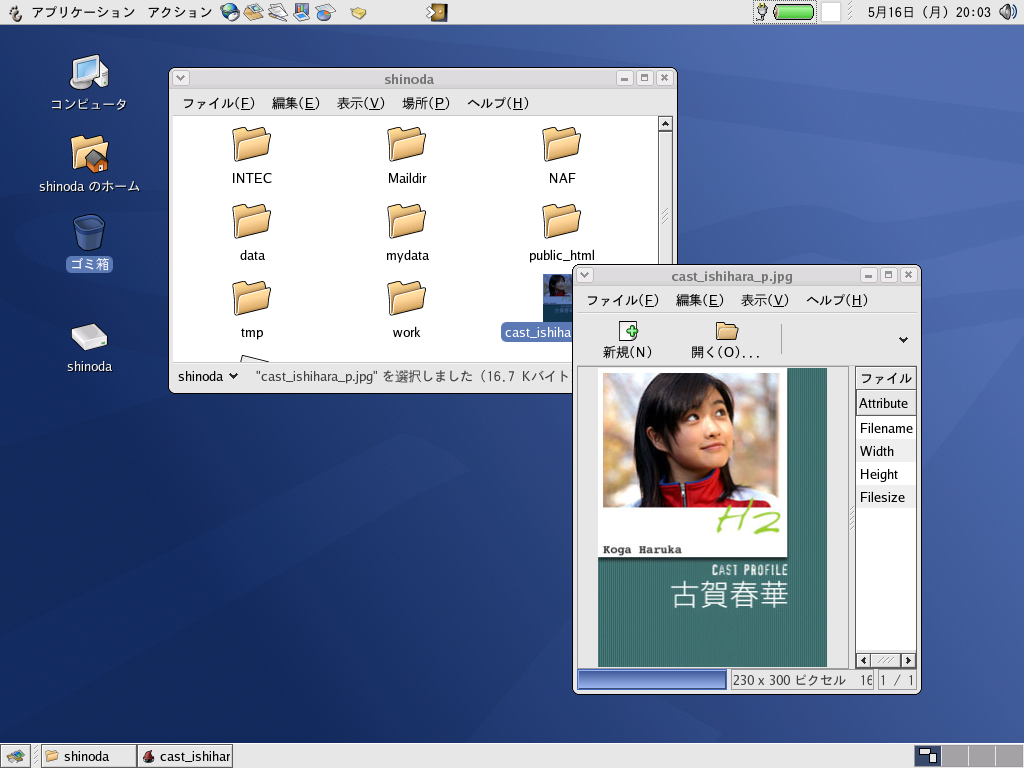The width and height of the screenshot is (1024, 768).
Task: Click the clock showing 5月16日 20:03
Action: pyautogui.click(x=929, y=12)
